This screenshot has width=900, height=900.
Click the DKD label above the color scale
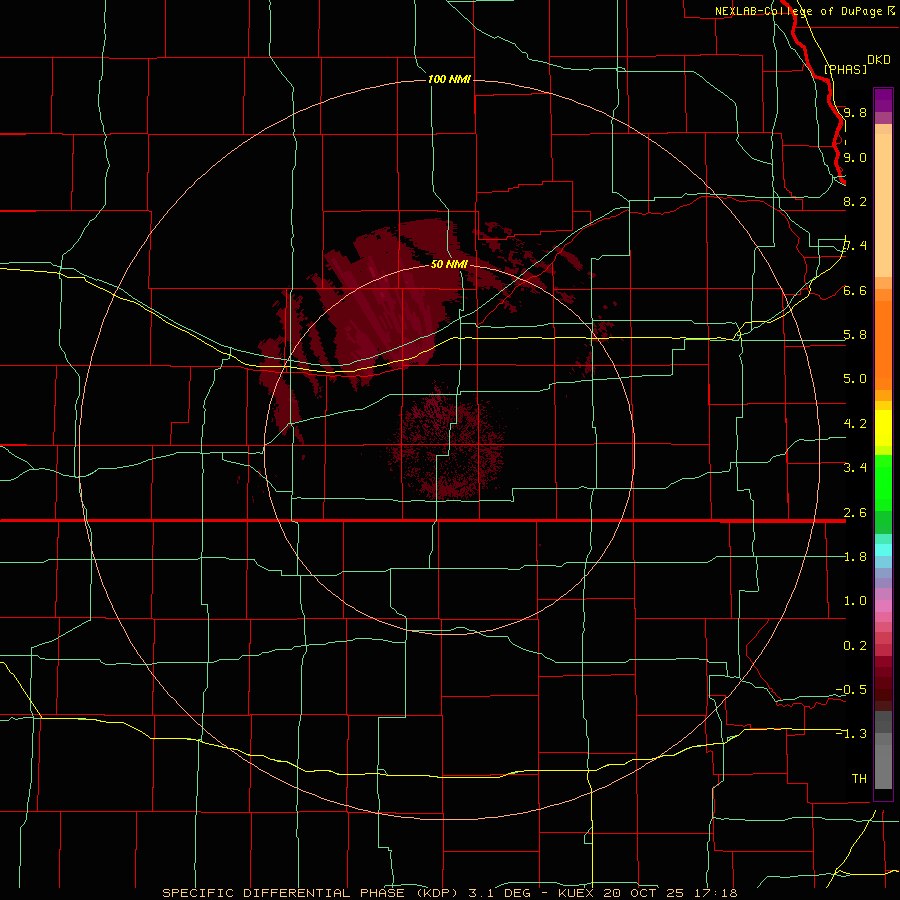[x=879, y=60]
